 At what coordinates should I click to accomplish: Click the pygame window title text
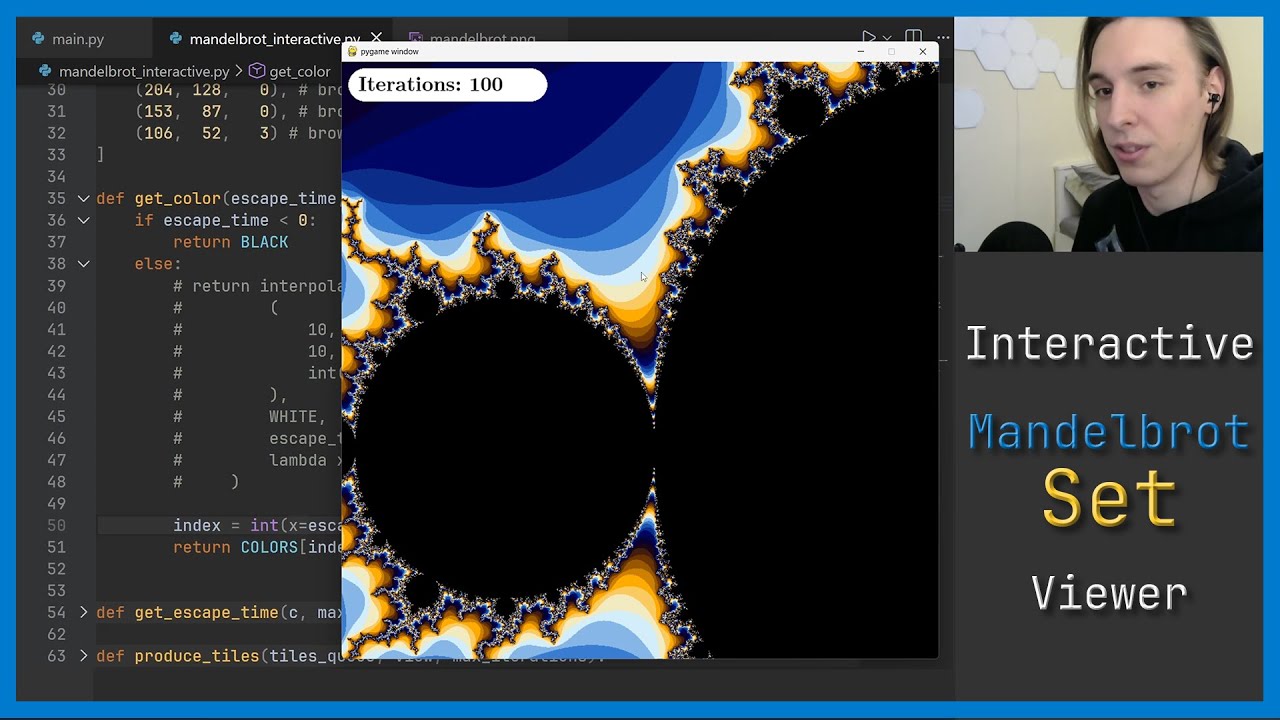coord(390,51)
